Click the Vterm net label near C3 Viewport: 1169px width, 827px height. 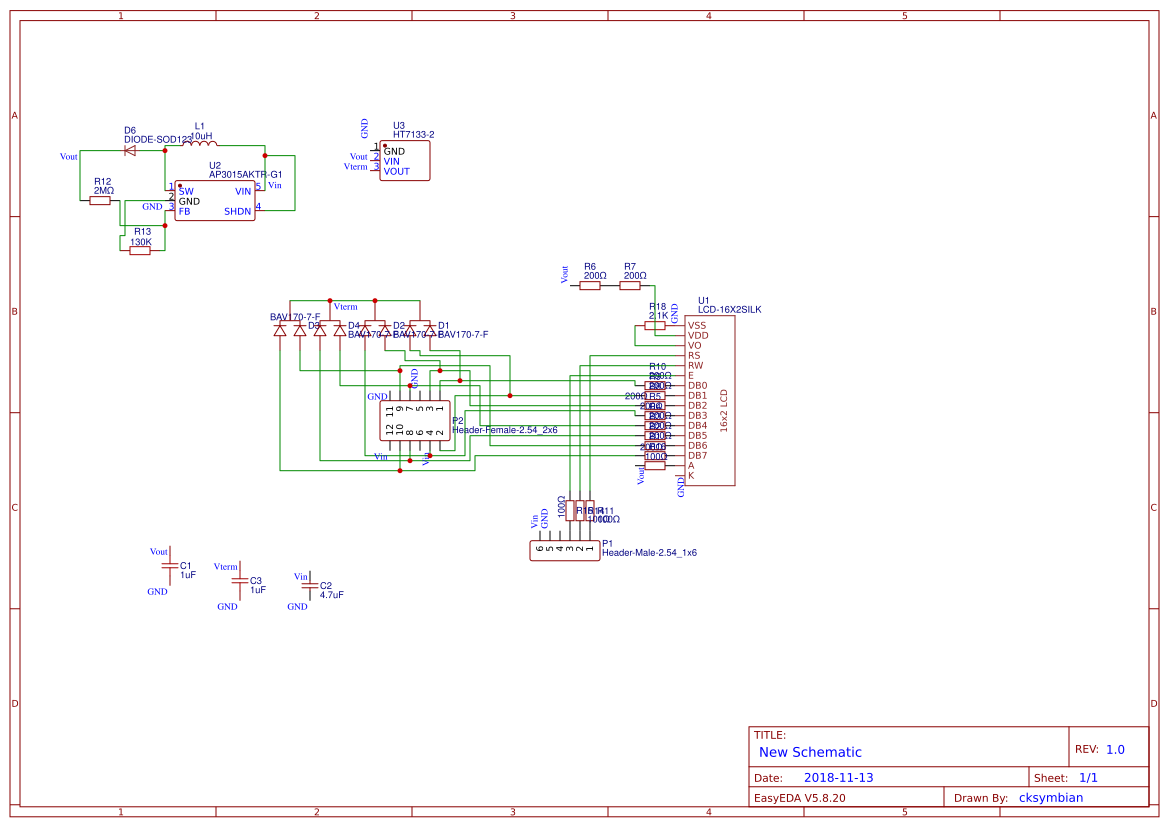227,568
